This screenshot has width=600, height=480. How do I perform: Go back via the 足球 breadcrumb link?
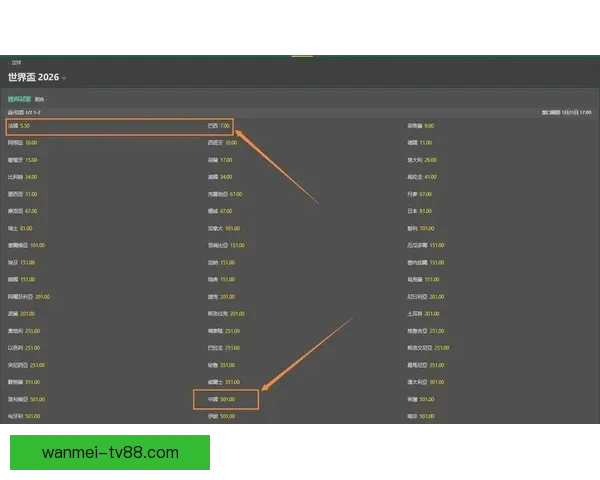coord(16,62)
